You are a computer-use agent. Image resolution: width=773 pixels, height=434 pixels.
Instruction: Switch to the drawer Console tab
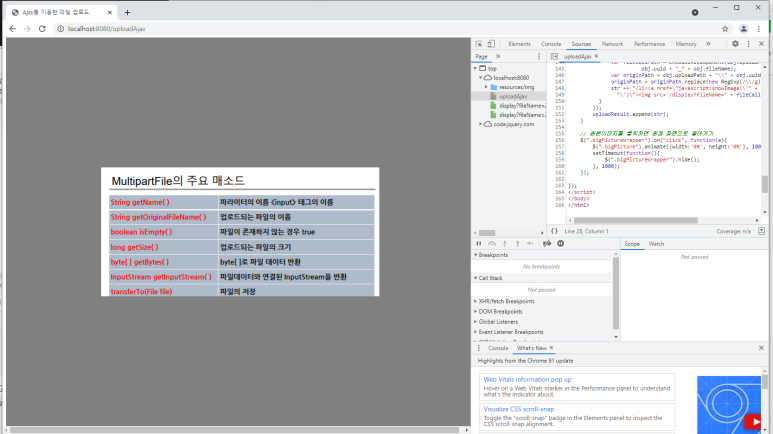tap(498, 348)
